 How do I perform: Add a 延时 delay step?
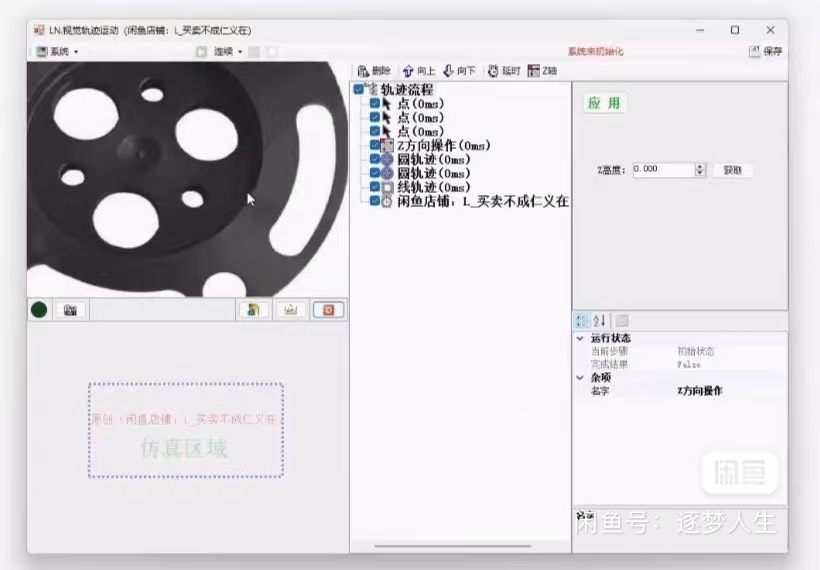click(504, 71)
